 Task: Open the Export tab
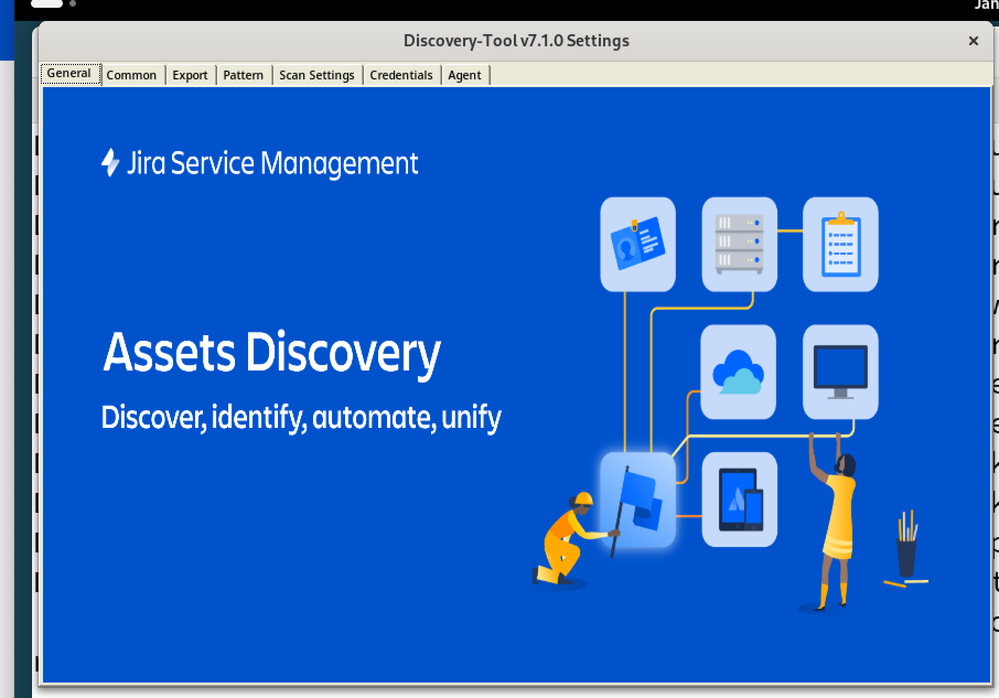pyautogui.click(x=190, y=75)
